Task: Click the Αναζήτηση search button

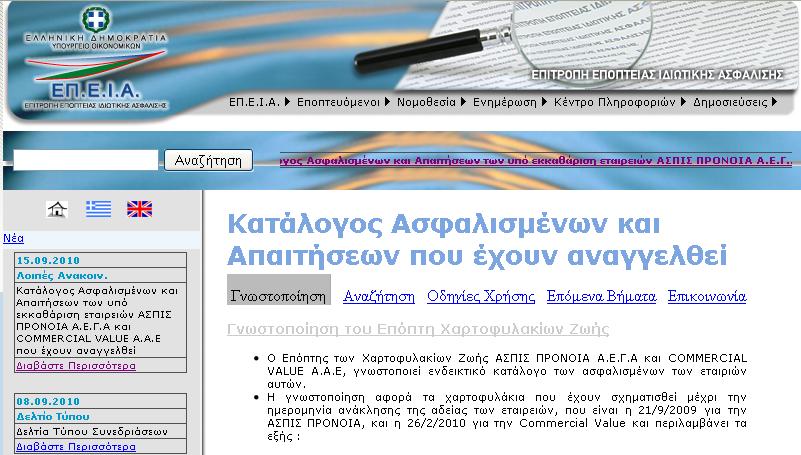Action: 208,160
